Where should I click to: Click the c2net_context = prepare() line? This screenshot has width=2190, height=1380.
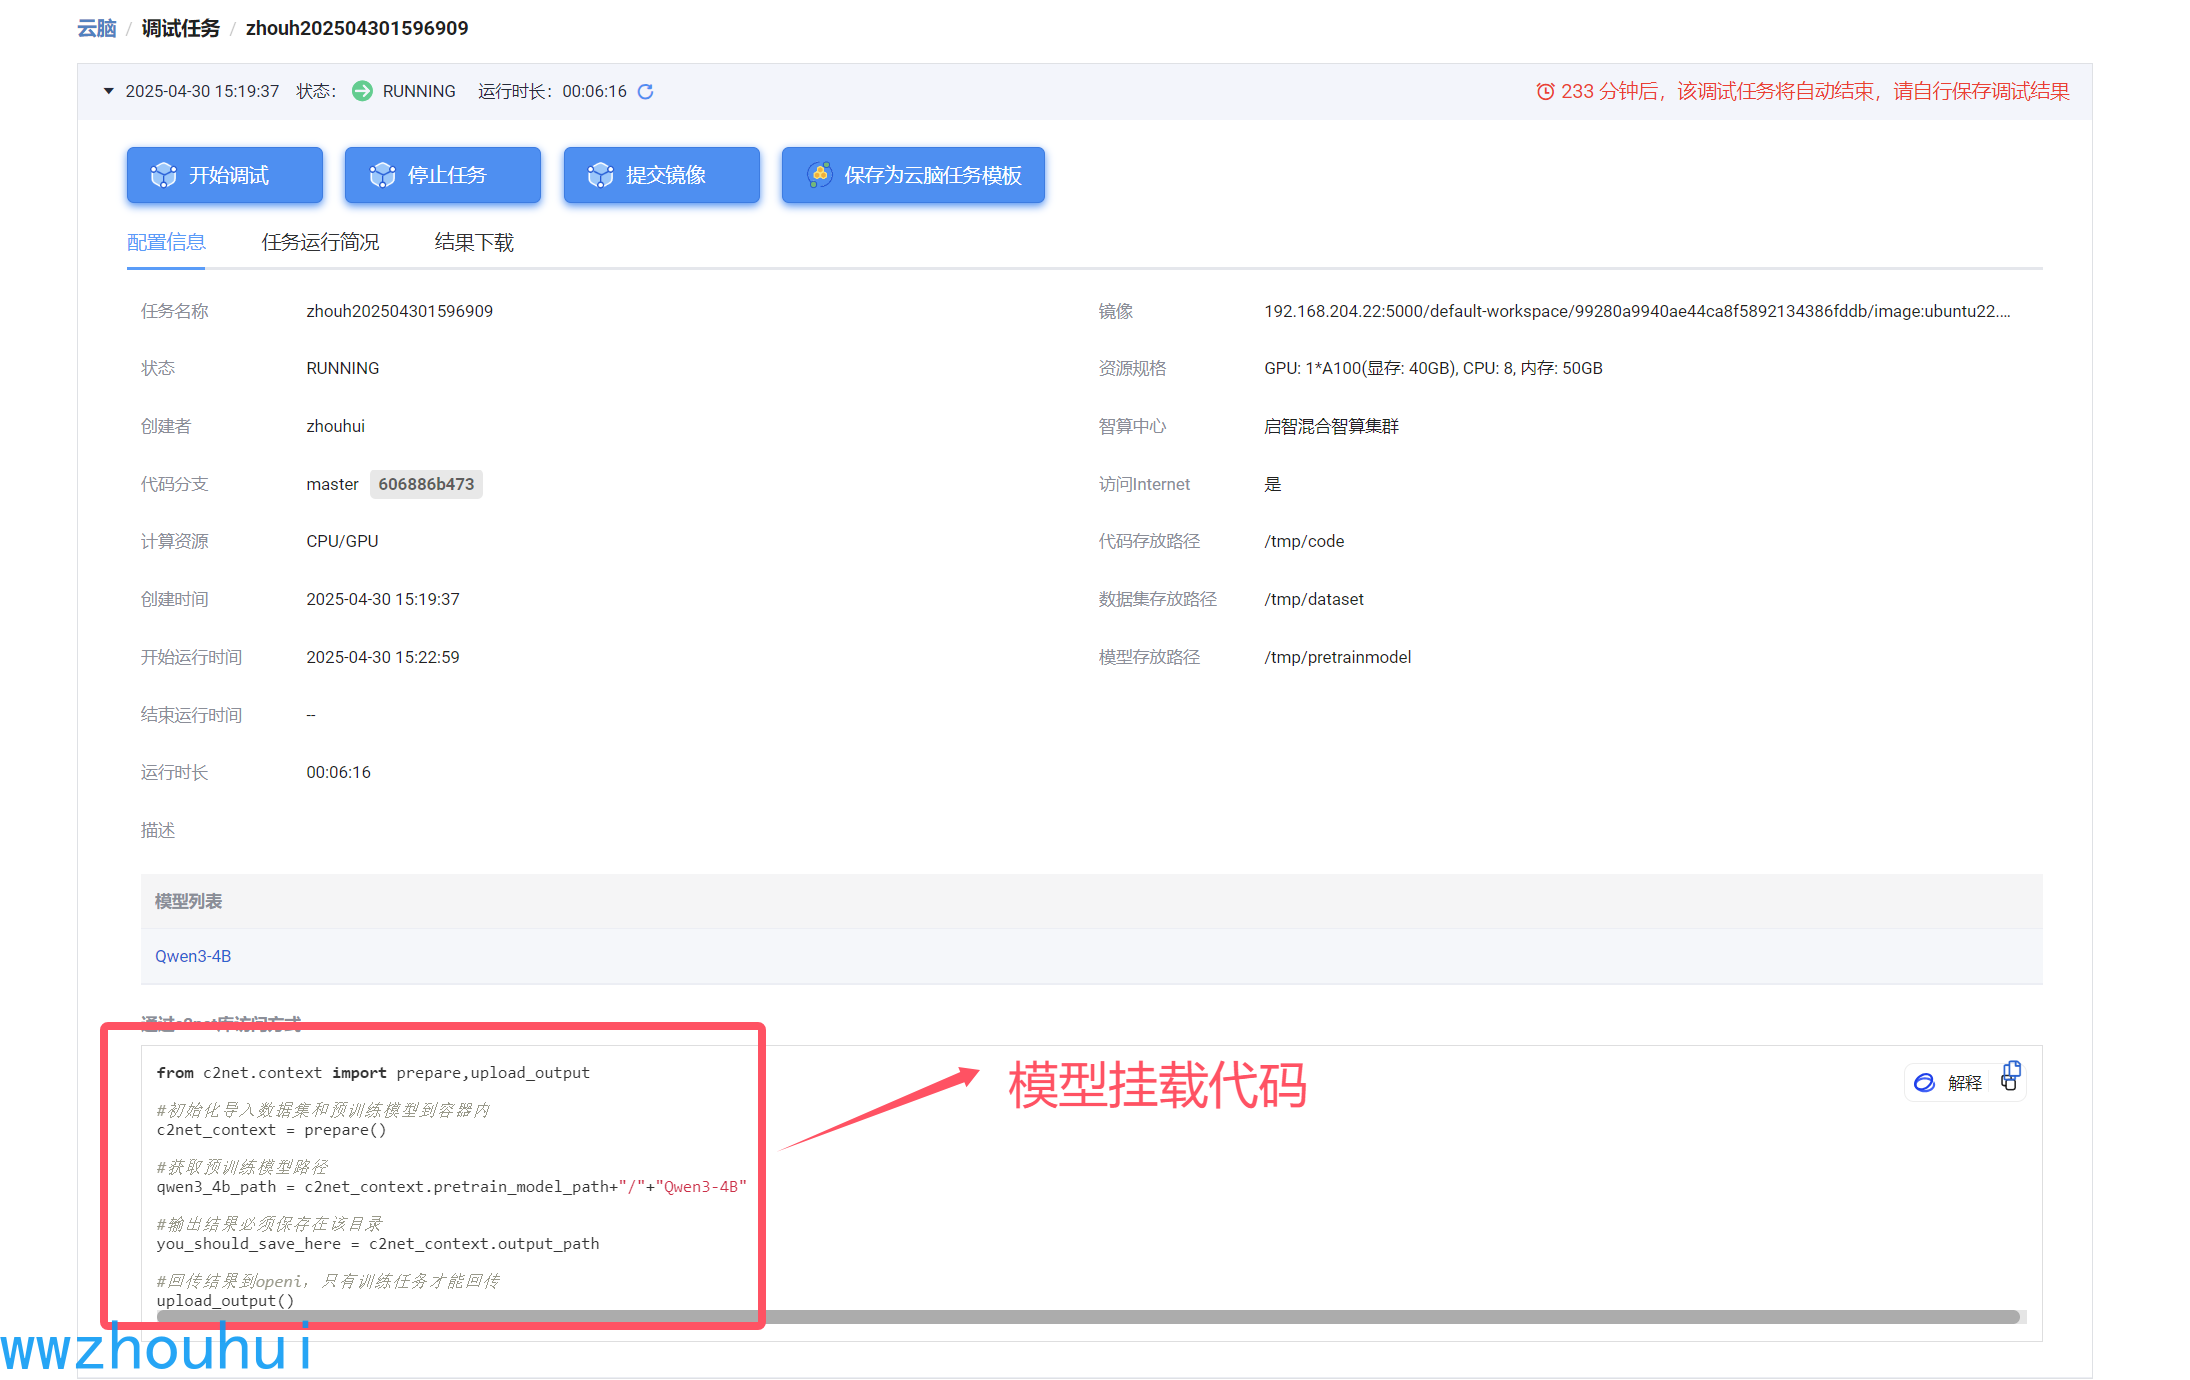point(271,1129)
